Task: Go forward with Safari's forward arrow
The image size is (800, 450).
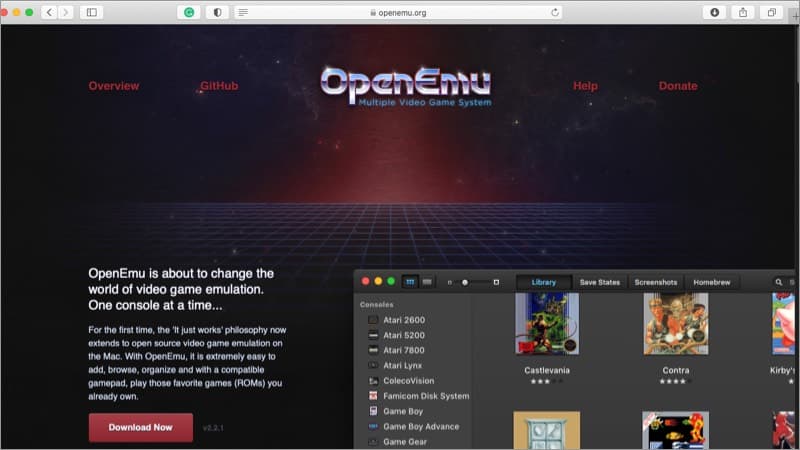Action: pos(65,12)
